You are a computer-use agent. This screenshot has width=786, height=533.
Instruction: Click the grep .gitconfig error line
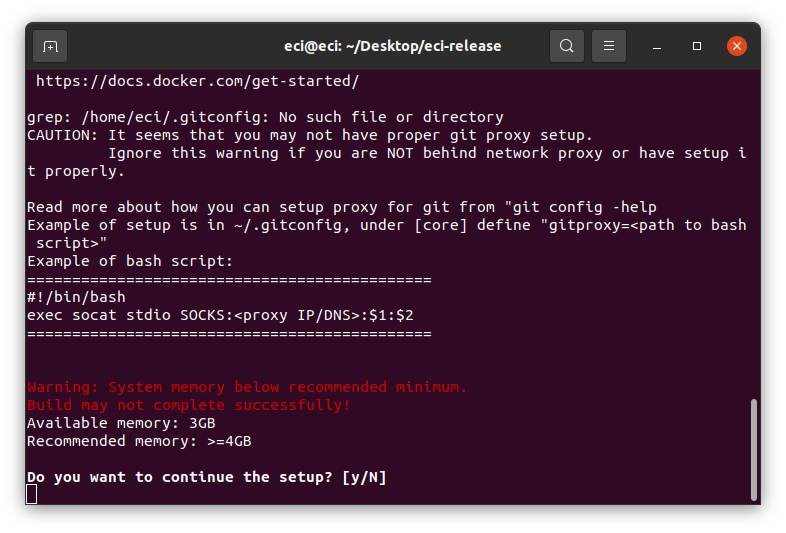click(x=265, y=117)
